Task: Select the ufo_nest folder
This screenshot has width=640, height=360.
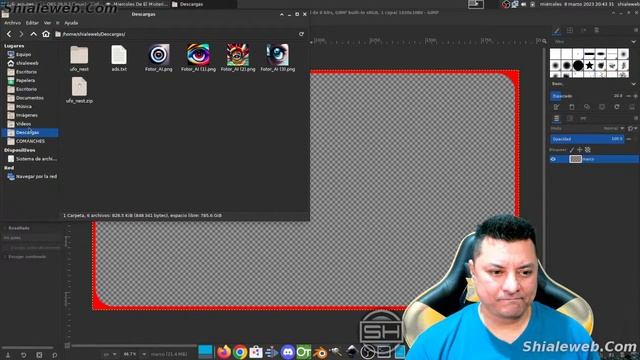Action: click(x=79, y=58)
